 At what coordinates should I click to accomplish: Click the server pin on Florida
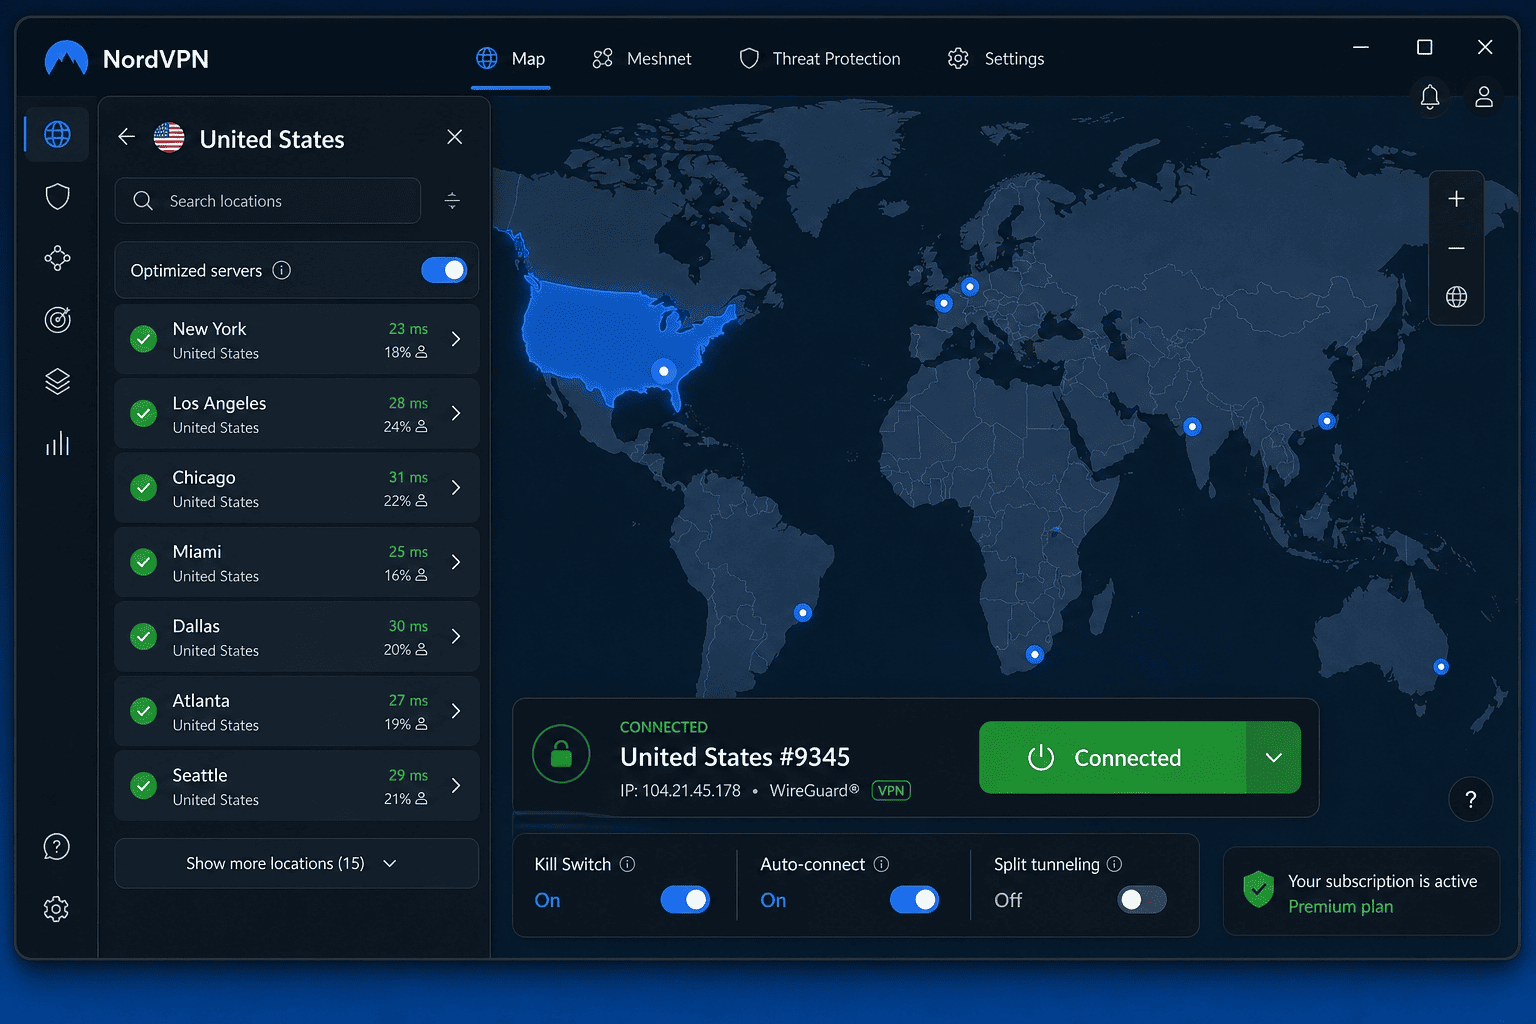[x=664, y=371]
